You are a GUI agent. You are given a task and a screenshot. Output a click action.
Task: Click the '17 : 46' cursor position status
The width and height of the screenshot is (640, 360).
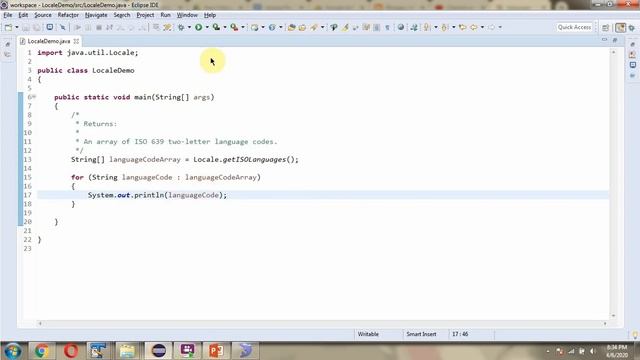pos(460,334)
